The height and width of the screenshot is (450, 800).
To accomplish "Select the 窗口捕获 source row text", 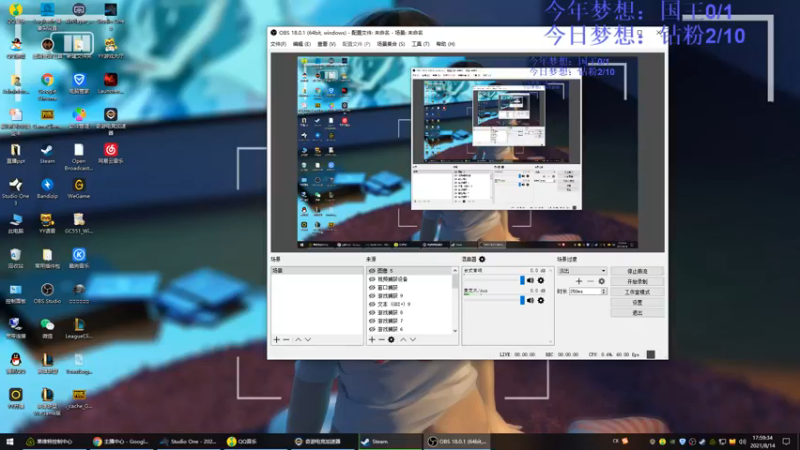I will click(387, 288).
